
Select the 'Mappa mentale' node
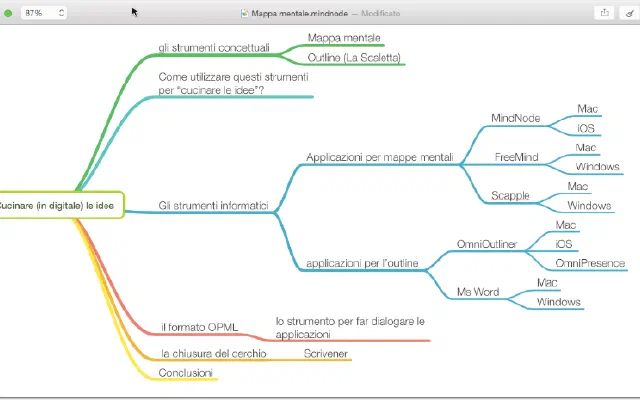344,38
